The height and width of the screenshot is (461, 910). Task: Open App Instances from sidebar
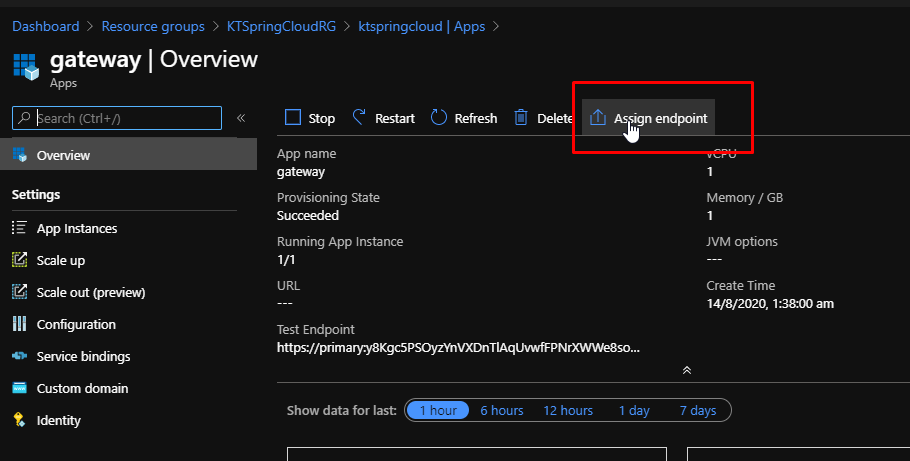[x=76, y=228]
